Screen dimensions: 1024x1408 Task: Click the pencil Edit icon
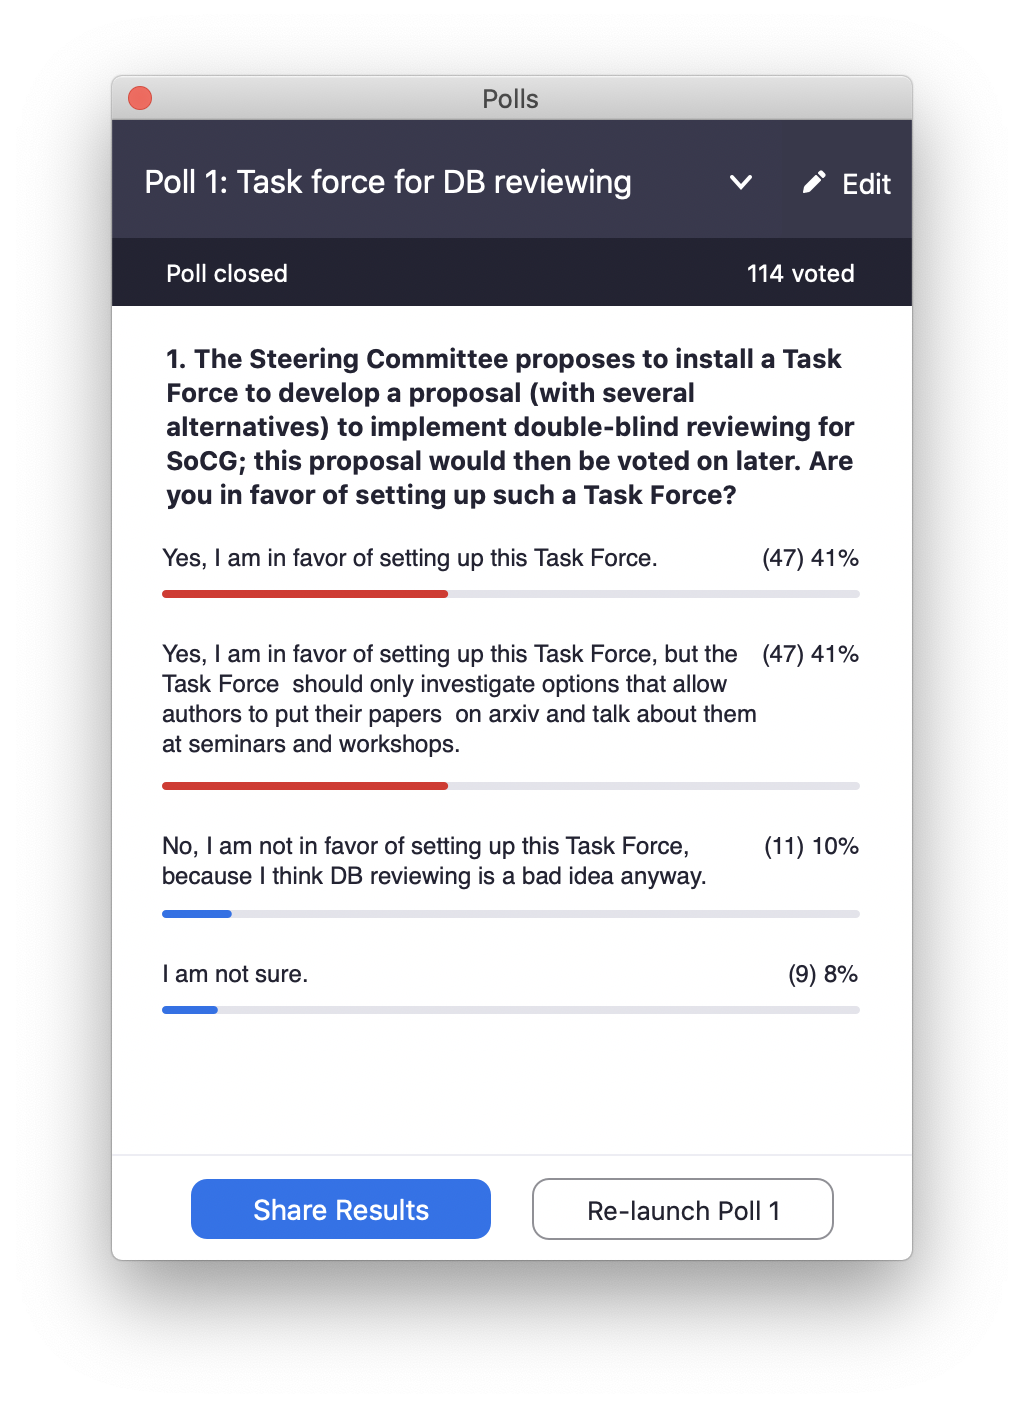coord(814,182)
